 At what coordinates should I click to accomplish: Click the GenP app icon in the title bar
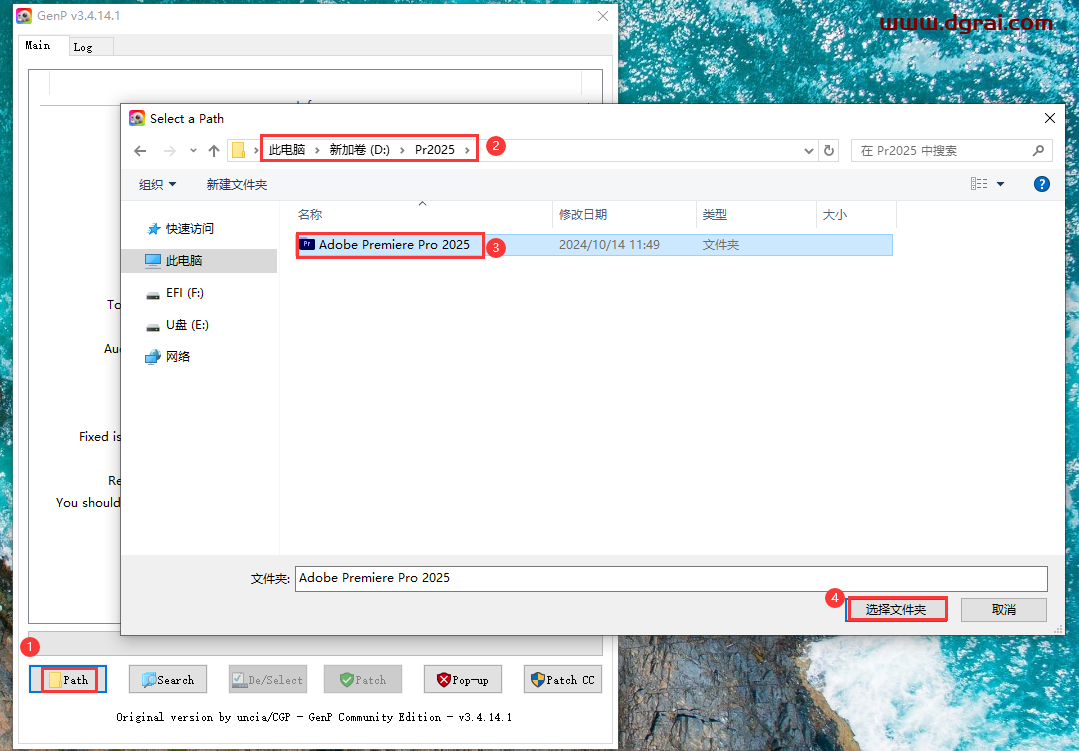click(23, 16)
